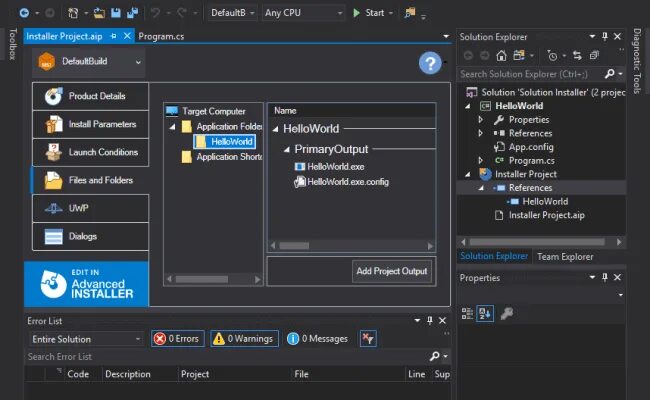Collapse the HelloWorld group in files list

pos(275,129)
